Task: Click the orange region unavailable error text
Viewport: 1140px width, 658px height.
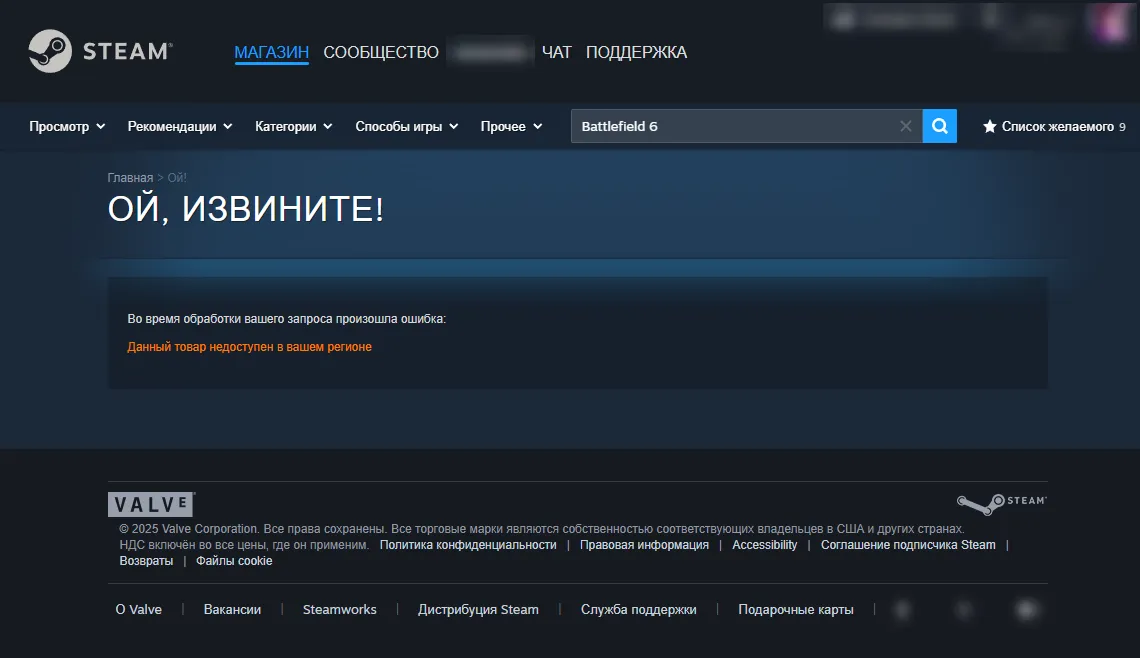Action: click(x=249, y=347)
